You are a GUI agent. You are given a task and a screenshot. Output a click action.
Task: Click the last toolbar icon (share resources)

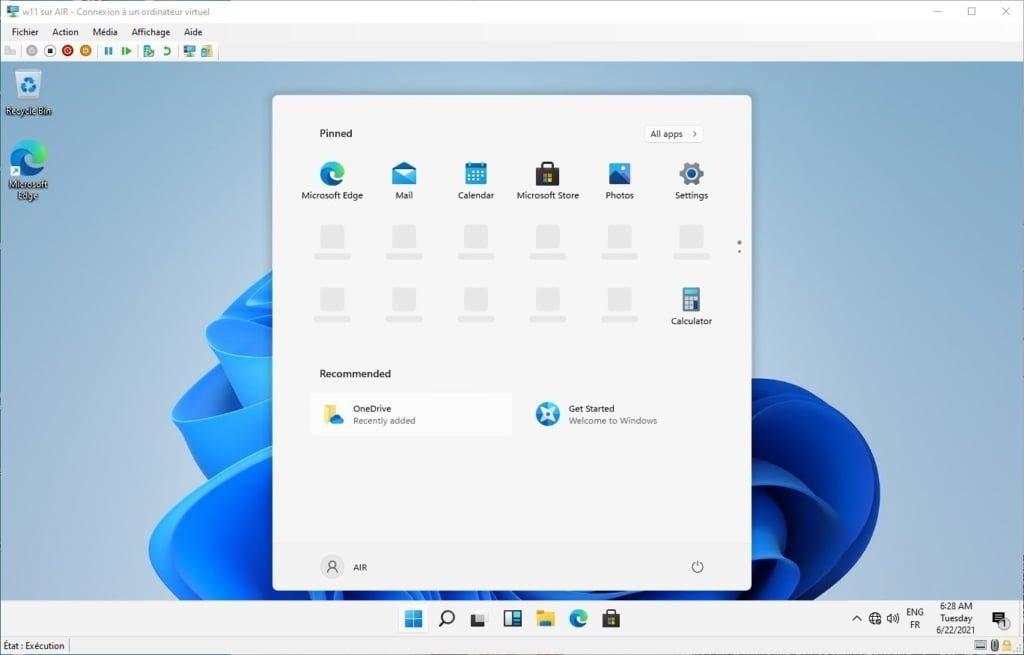(207, 51)
